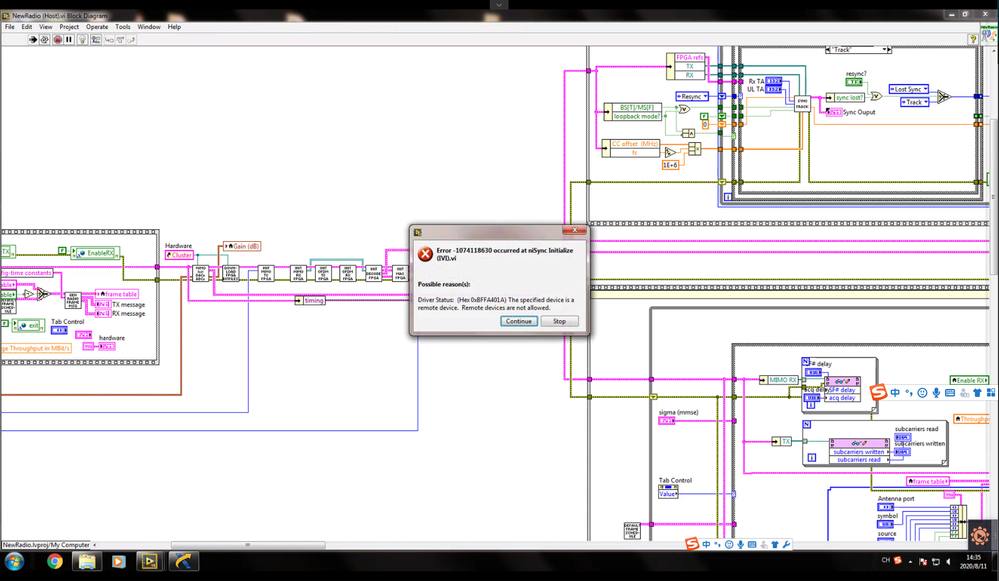Click the horizontal scrollbar left arrow

95,545
